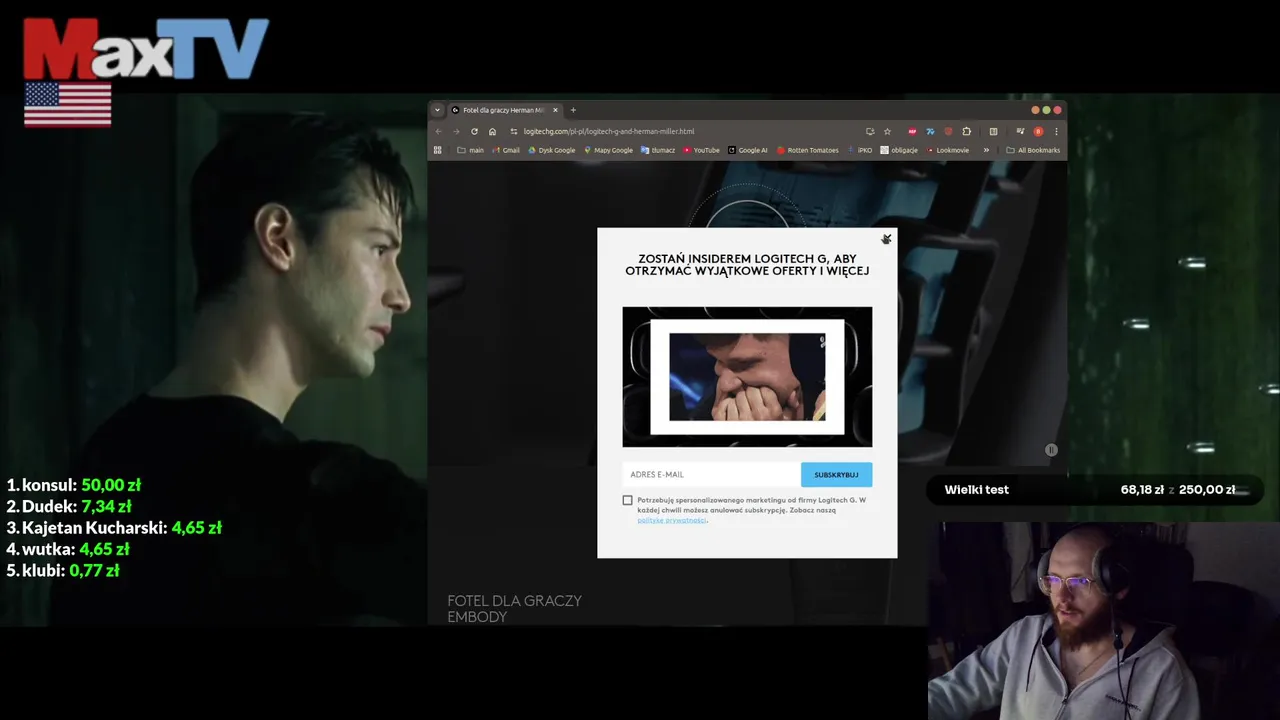This screenshot has height=720, width=1280.
Task: Pause the background video on the page
Action: click(1051, 450)
